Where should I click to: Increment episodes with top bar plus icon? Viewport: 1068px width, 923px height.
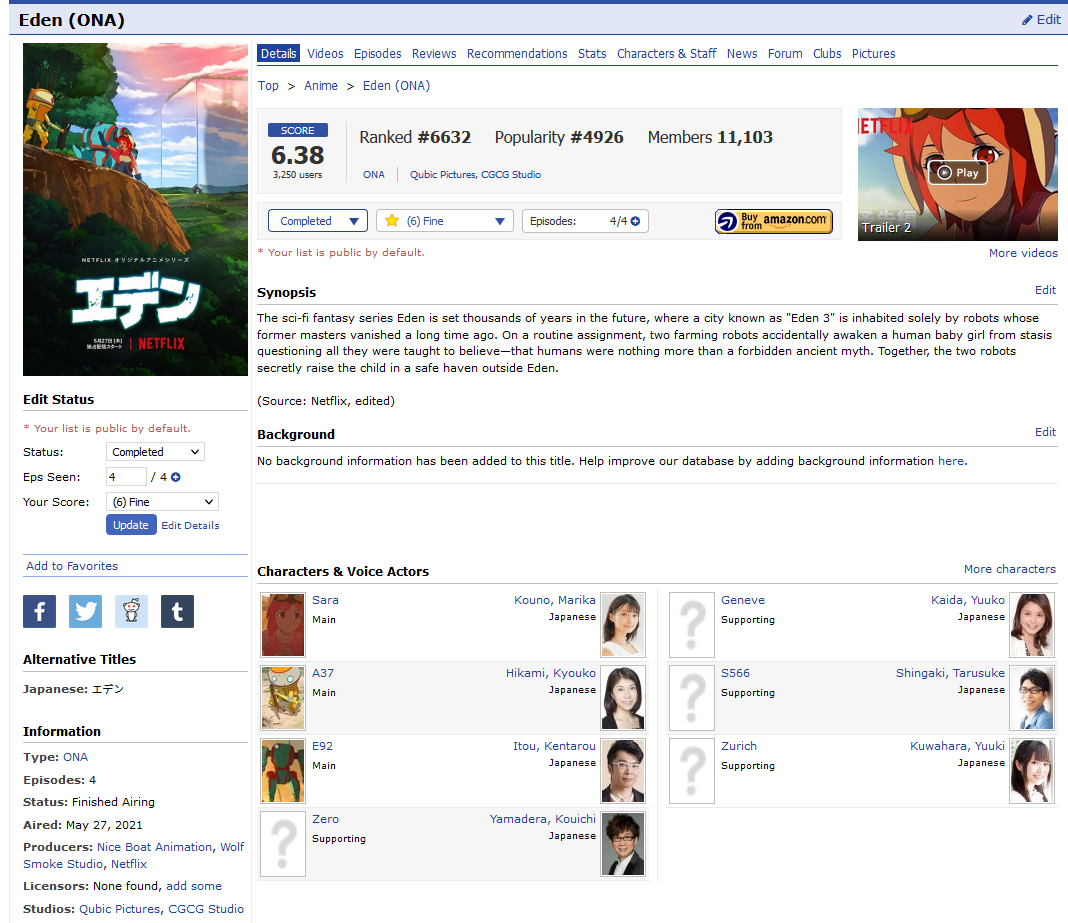[x=635, y=221]
